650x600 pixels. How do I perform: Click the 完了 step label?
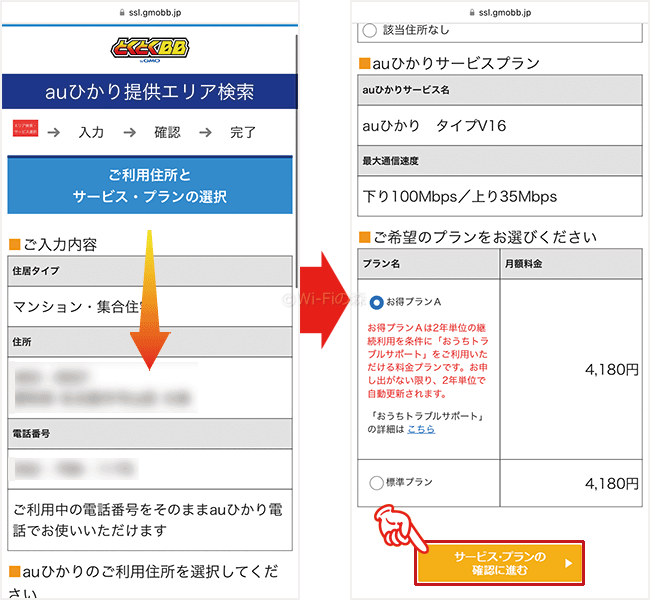pos(243,132)
